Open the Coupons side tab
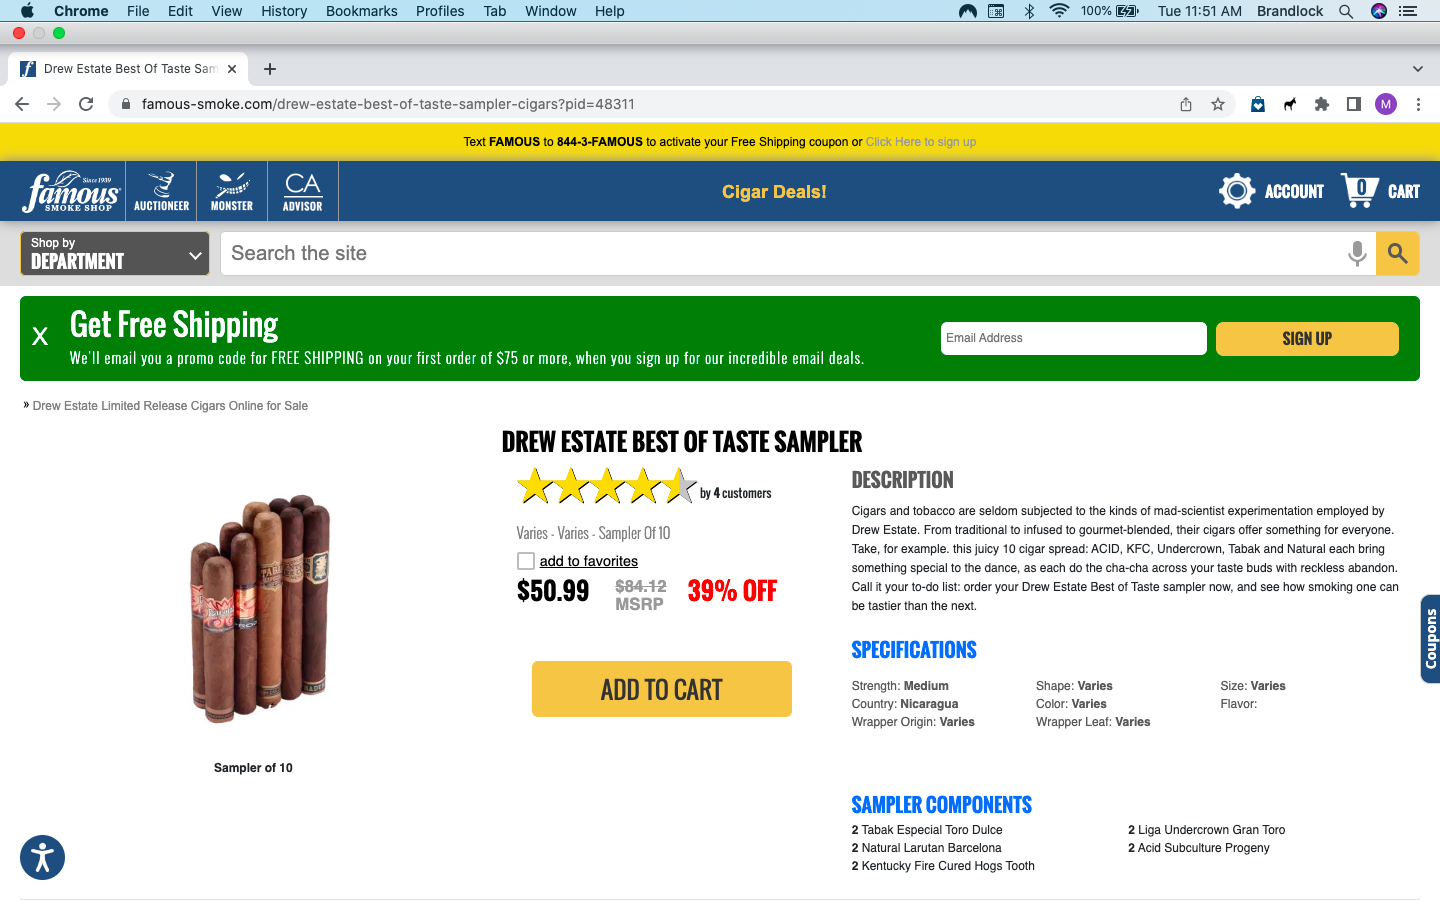Viewport: 1440px width, 900px height. point(1430,639)
